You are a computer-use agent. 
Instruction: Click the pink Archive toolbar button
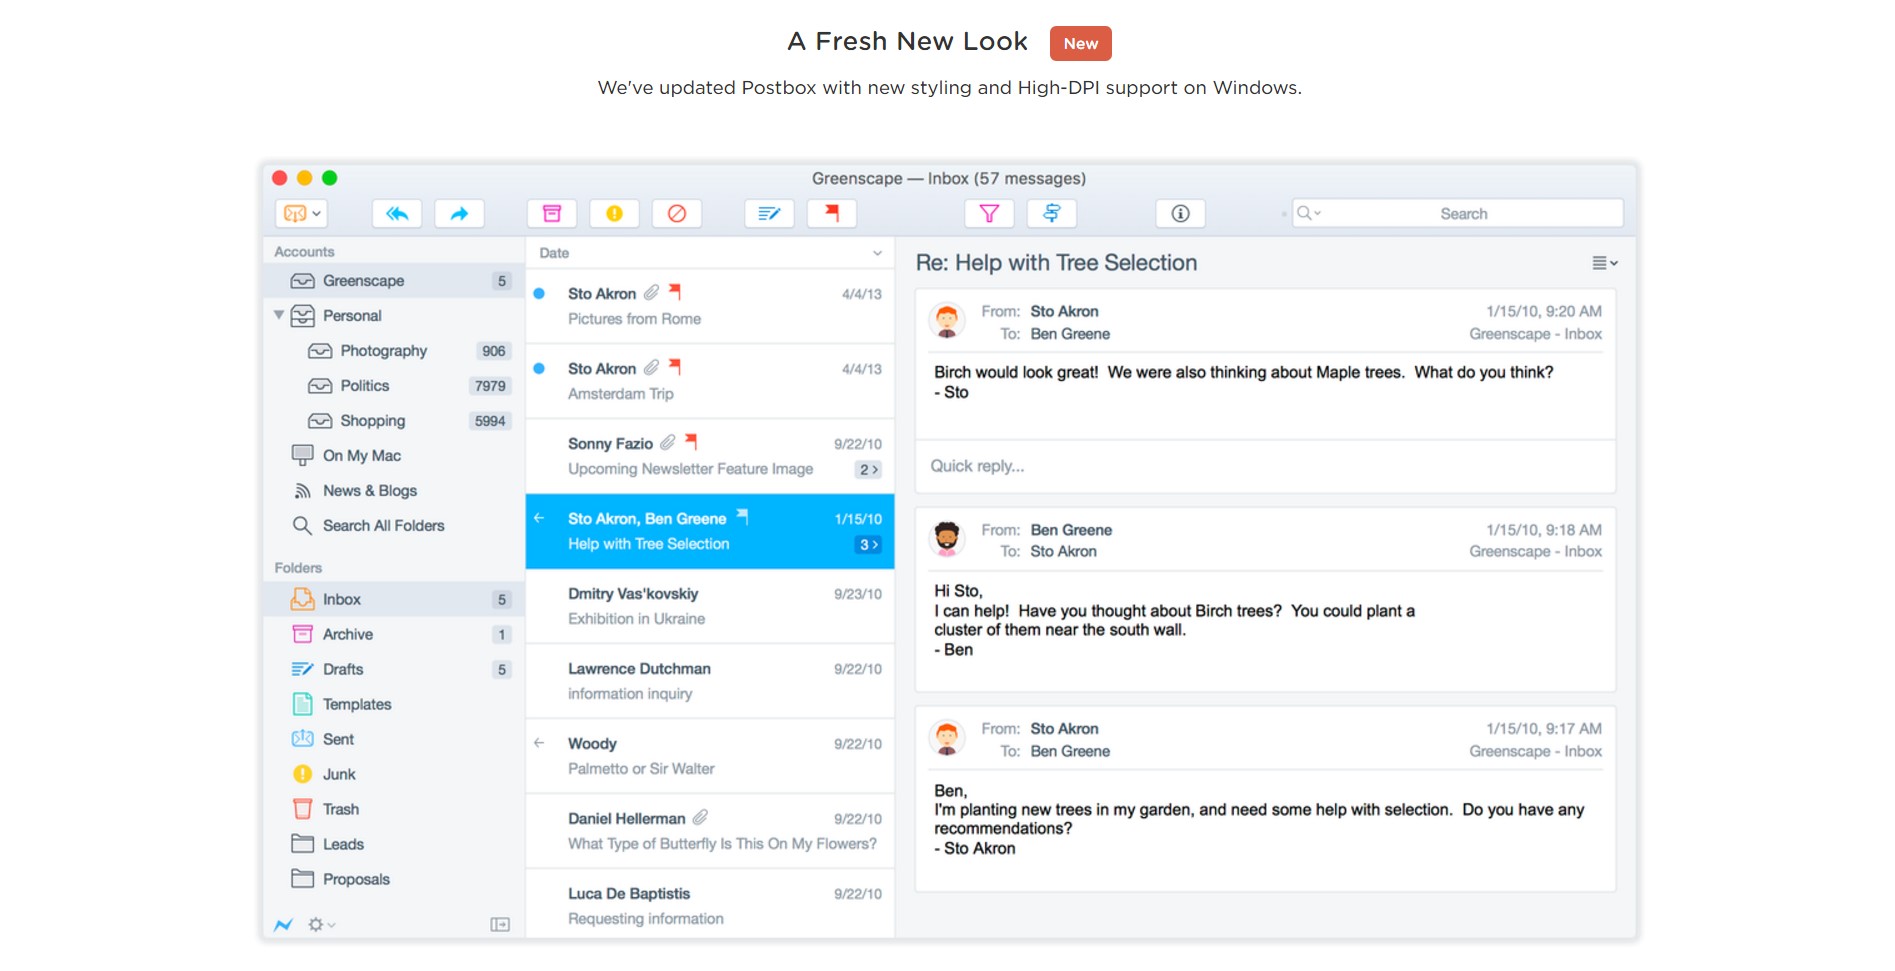point(552,213)
